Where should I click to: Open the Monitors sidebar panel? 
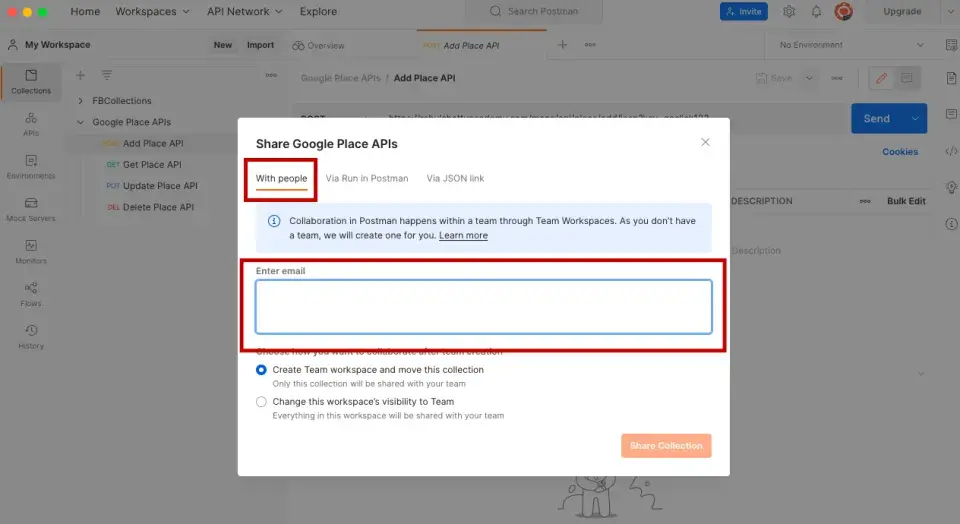[x=31, y=252]
